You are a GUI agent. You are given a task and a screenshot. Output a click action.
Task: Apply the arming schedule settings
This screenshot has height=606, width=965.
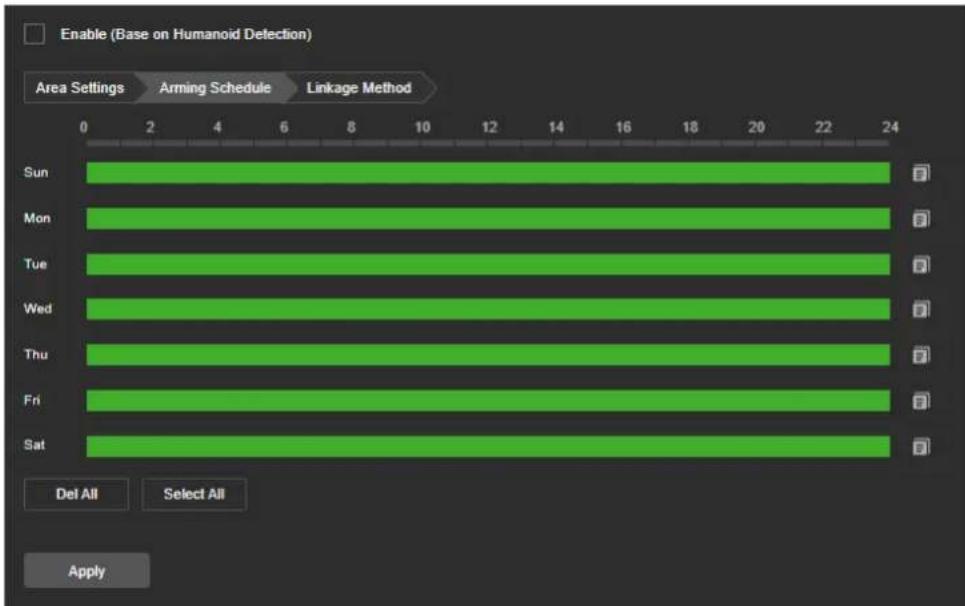pyautogui.click(x=87, y=571)
